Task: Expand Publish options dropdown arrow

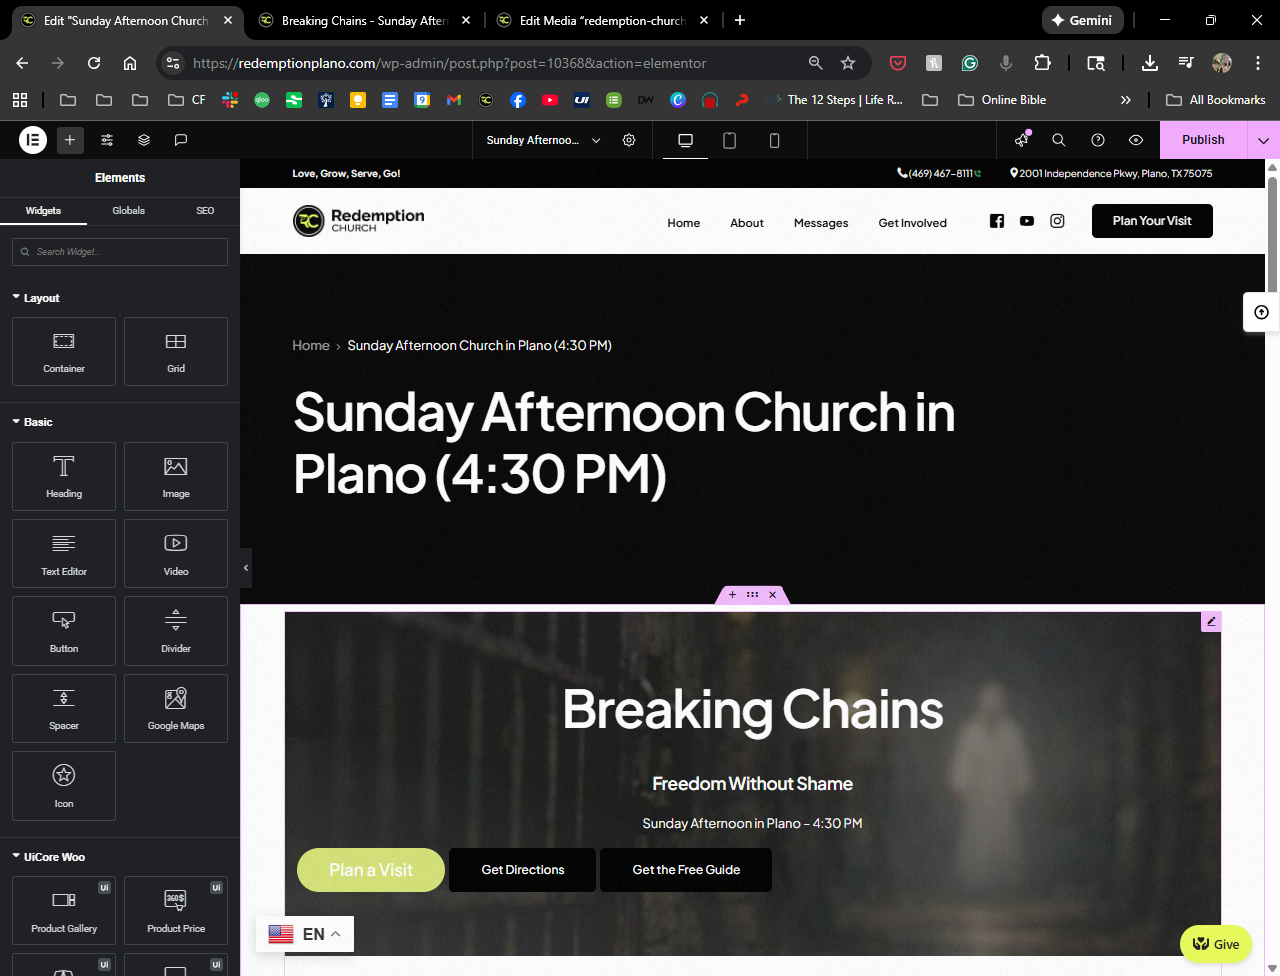Action: click(1263, 140)
